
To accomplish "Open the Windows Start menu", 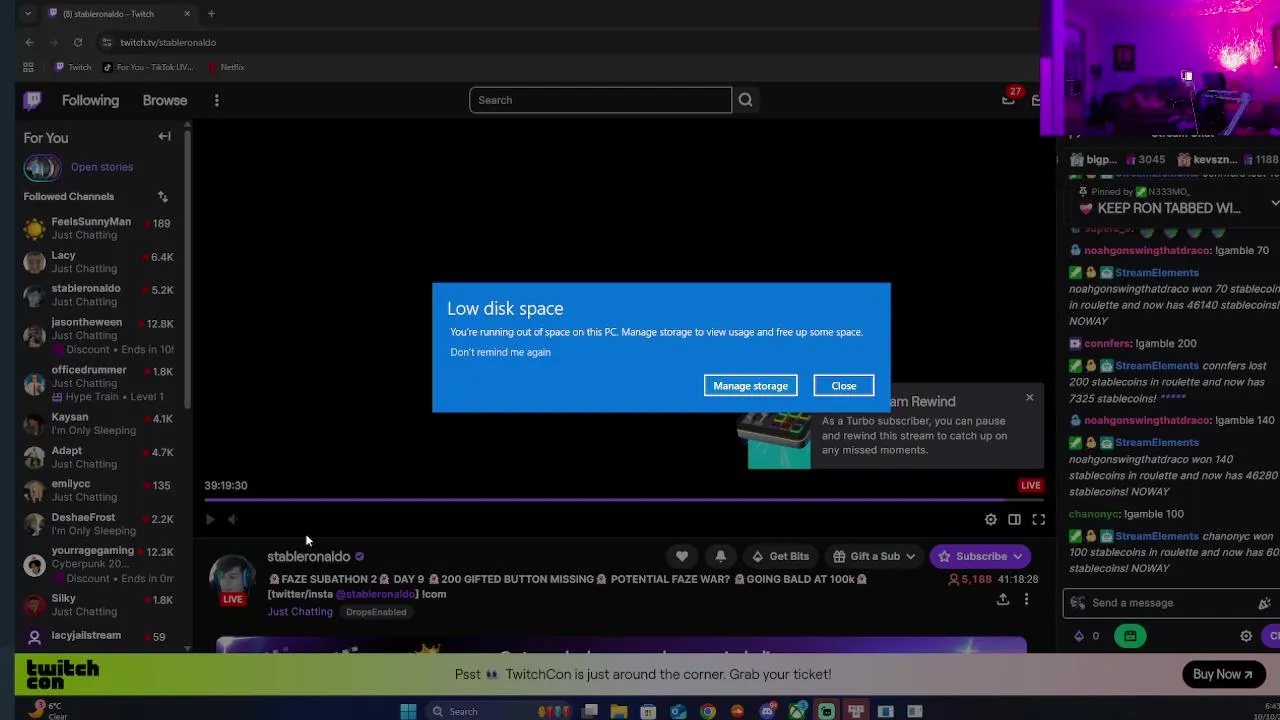I will tap(408, 711).
